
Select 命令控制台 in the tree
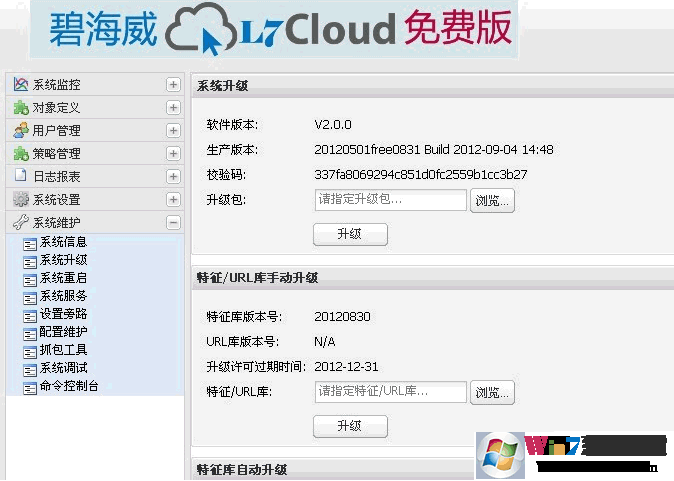point(69,386)
